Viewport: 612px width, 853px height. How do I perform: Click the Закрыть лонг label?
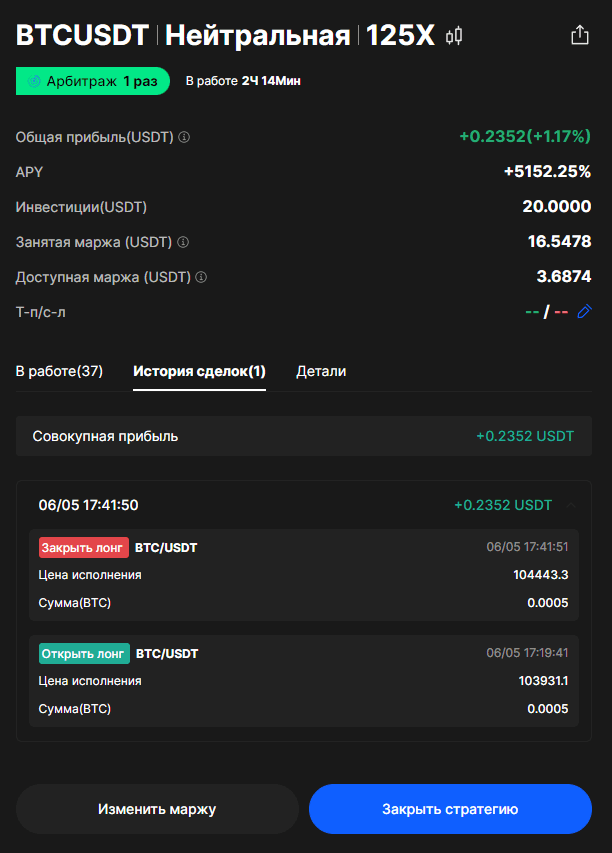(84, 548)
